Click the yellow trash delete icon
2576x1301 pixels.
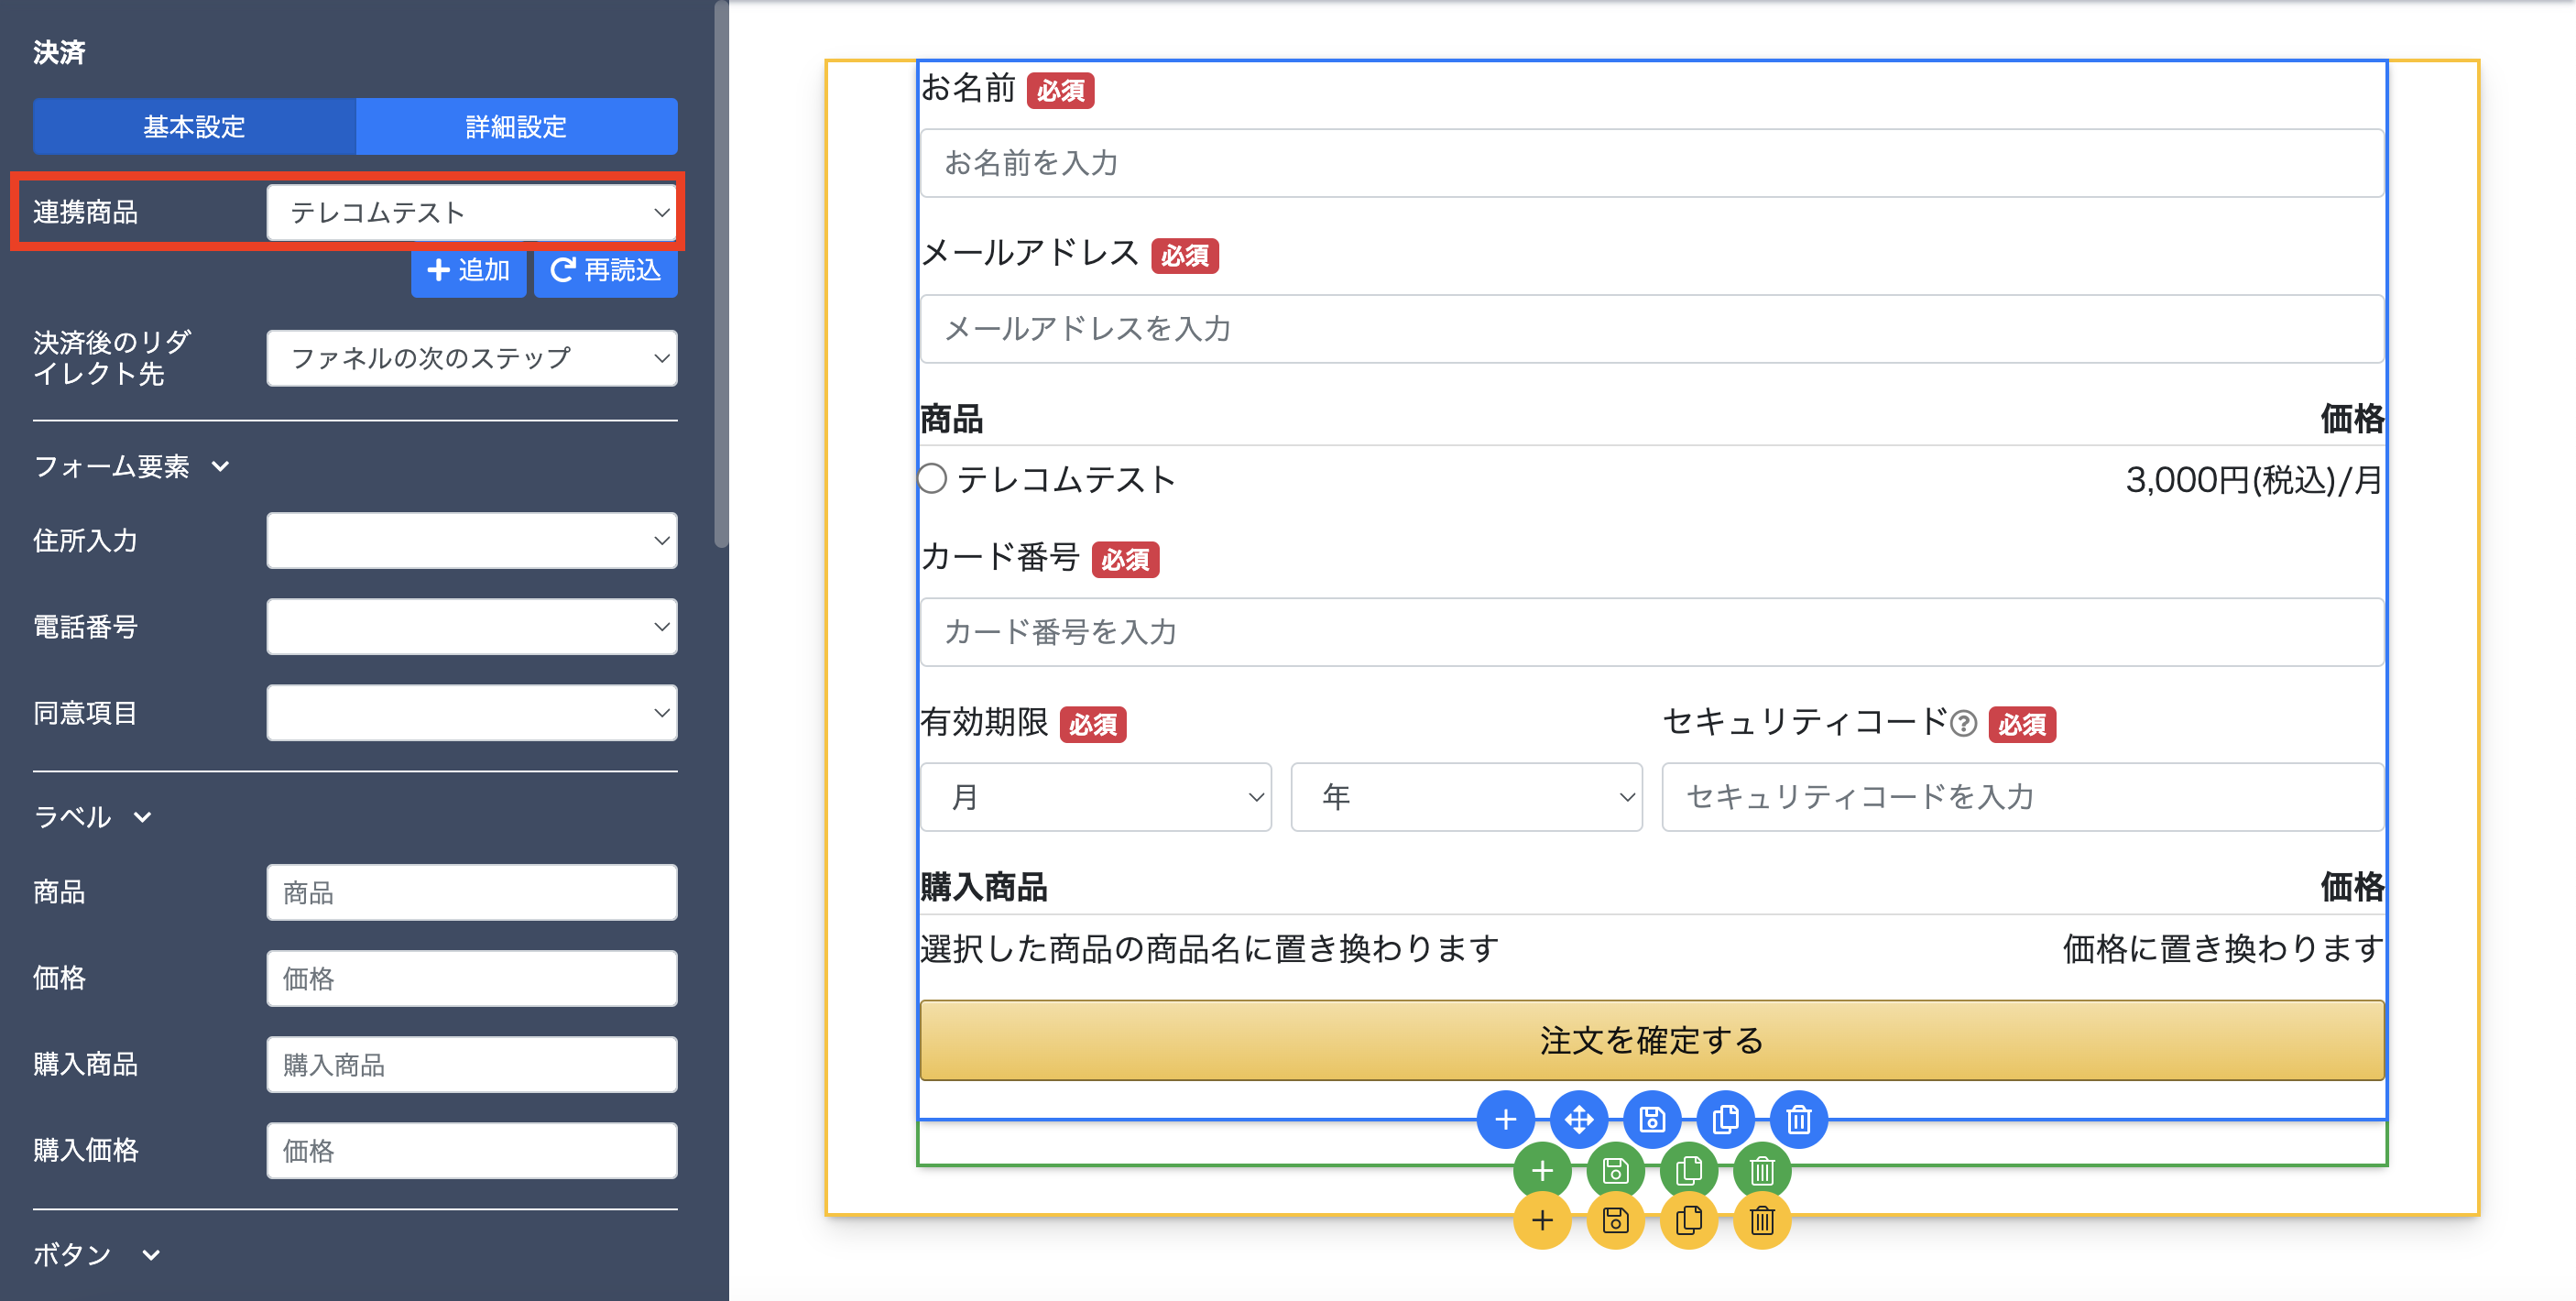(1762, 1220)
